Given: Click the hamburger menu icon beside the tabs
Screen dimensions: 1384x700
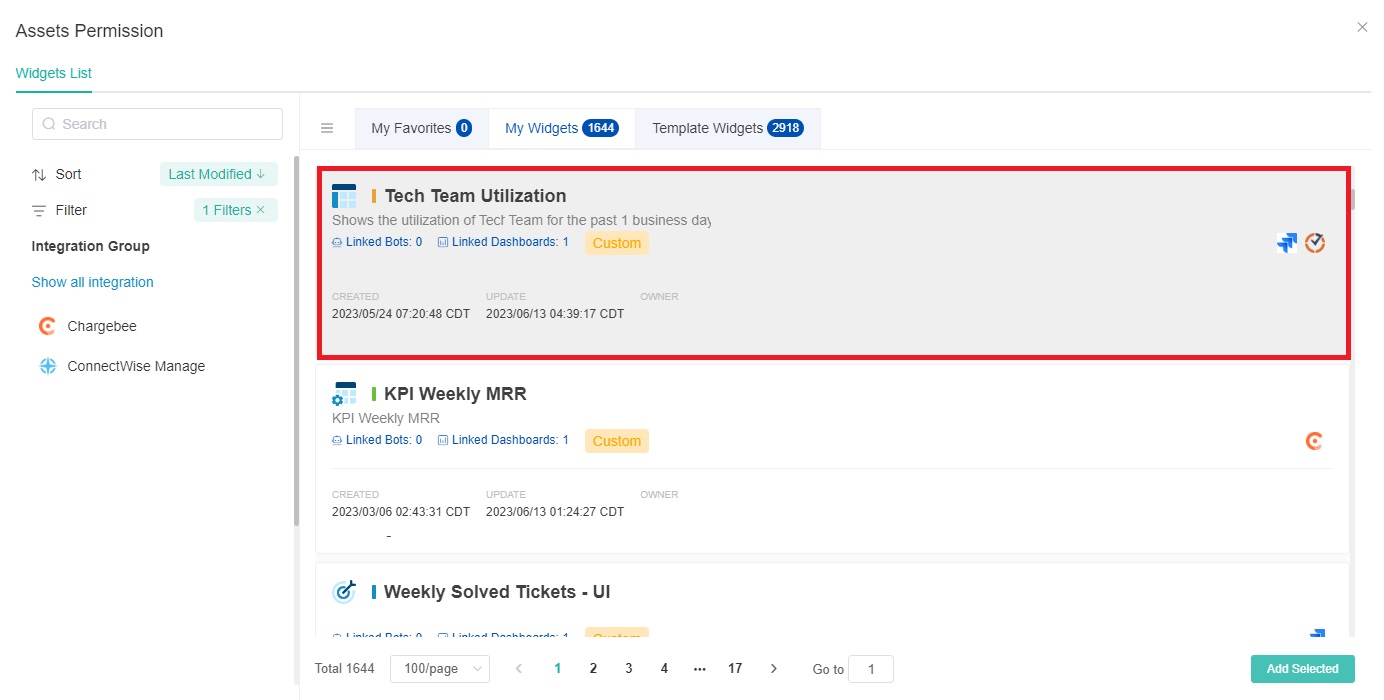Looking at the screenshot, I should pyautogui.click(x=326, y=128).
